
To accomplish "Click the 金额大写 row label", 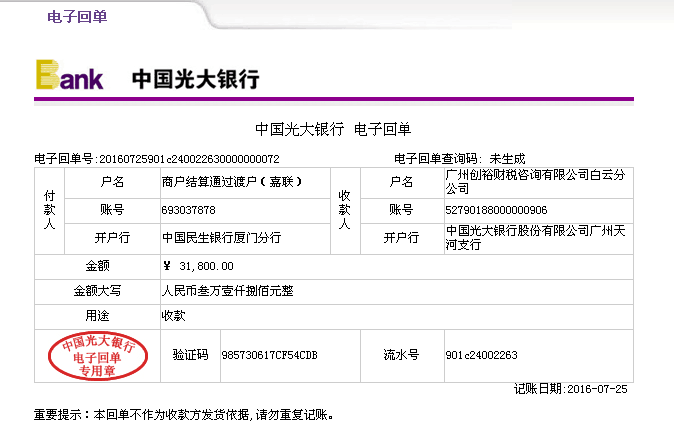I will [x=97, y=291].
